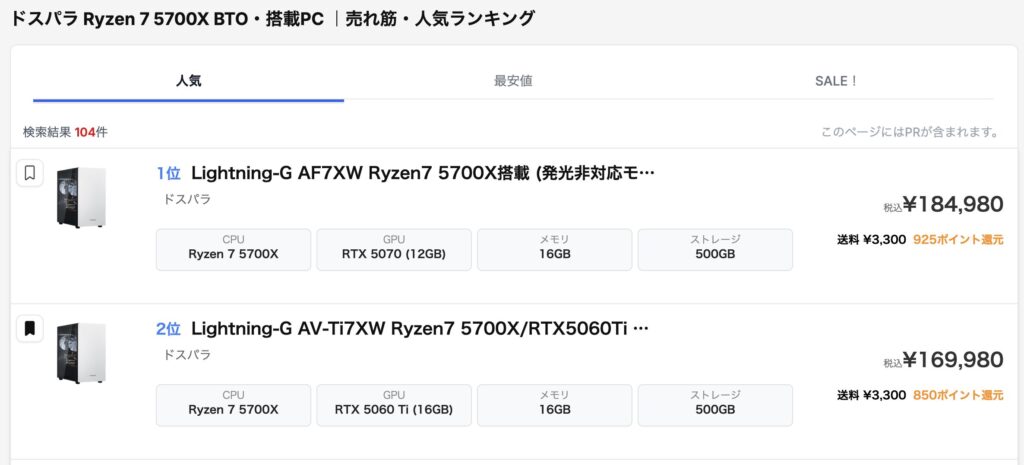Open Lightning-G AF7XW Ryzen7 5700X product title
The image size is (1024, 465).
click(x=422, y=173)
